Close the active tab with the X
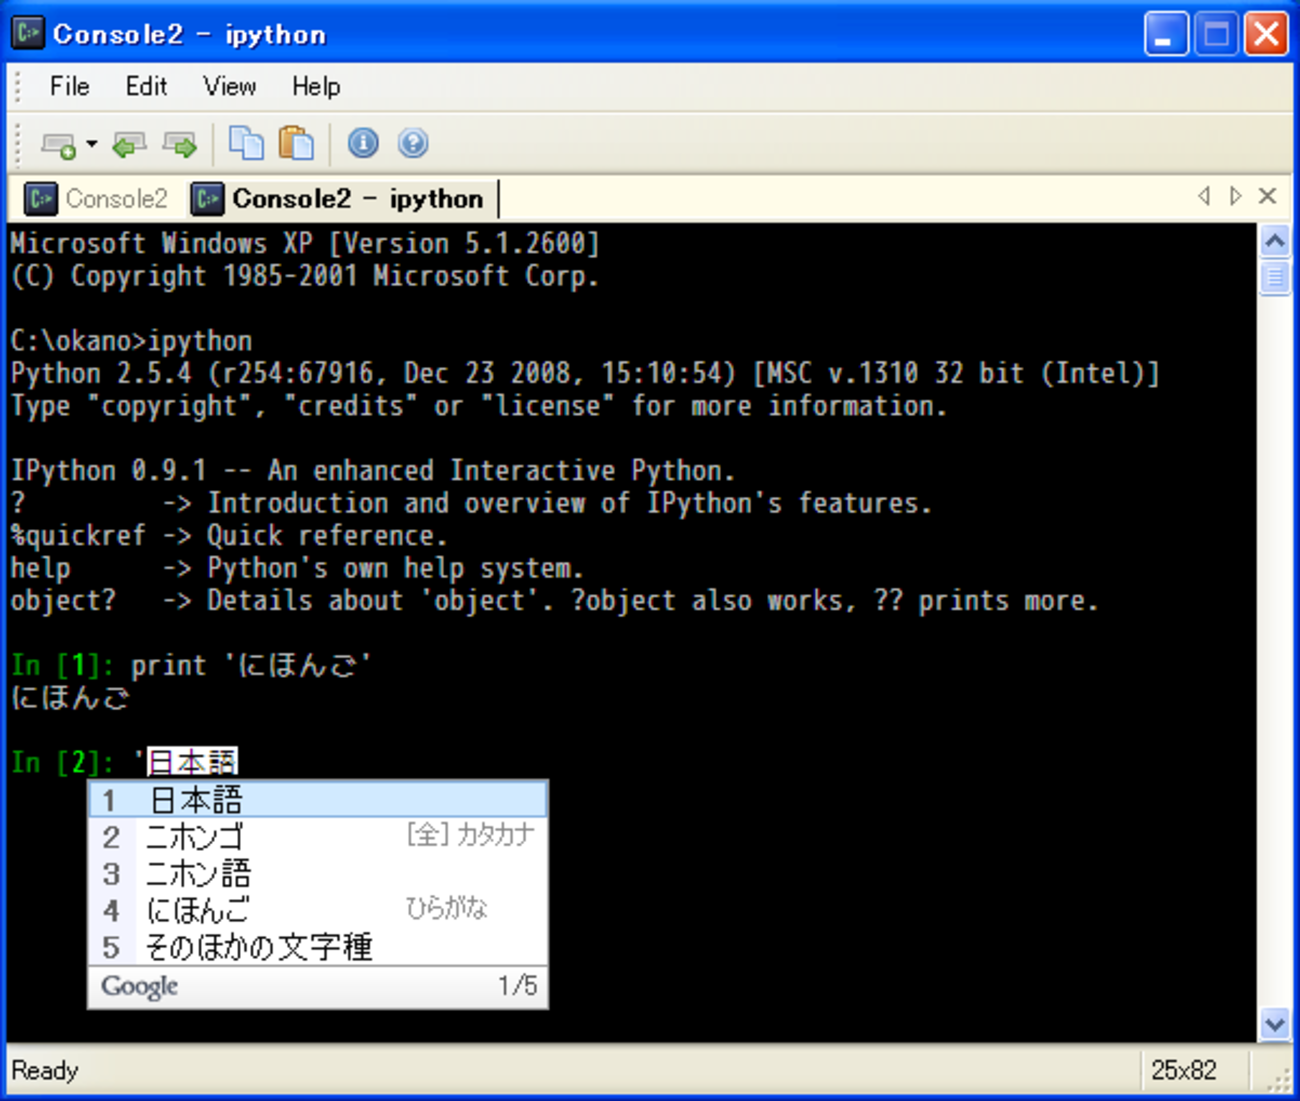1300x1101 pixels. click(1267, 196)
